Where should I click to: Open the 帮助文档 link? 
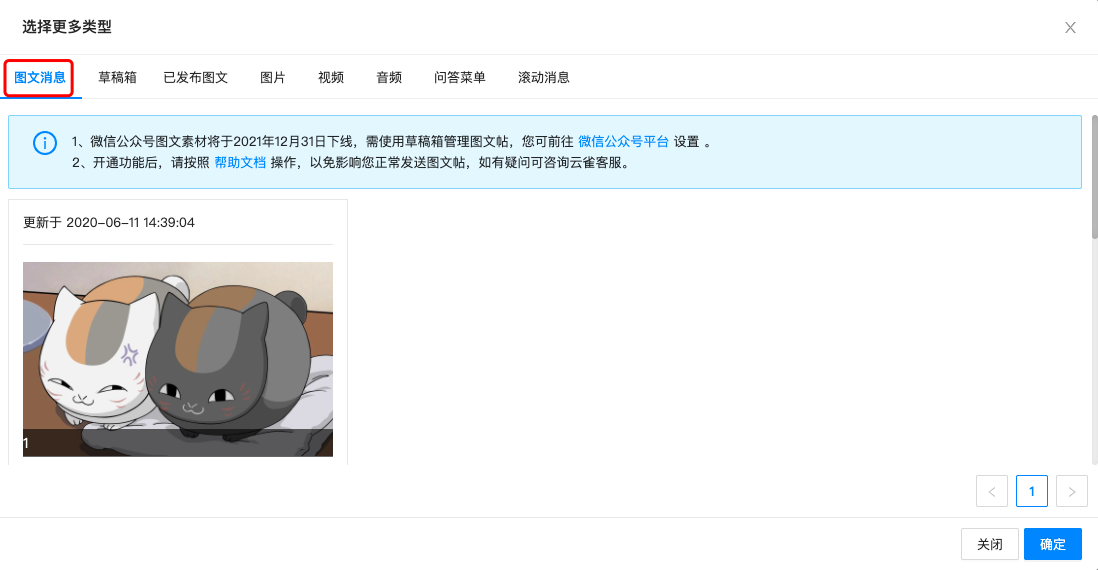pyautogui.click(x=240, y=162)
